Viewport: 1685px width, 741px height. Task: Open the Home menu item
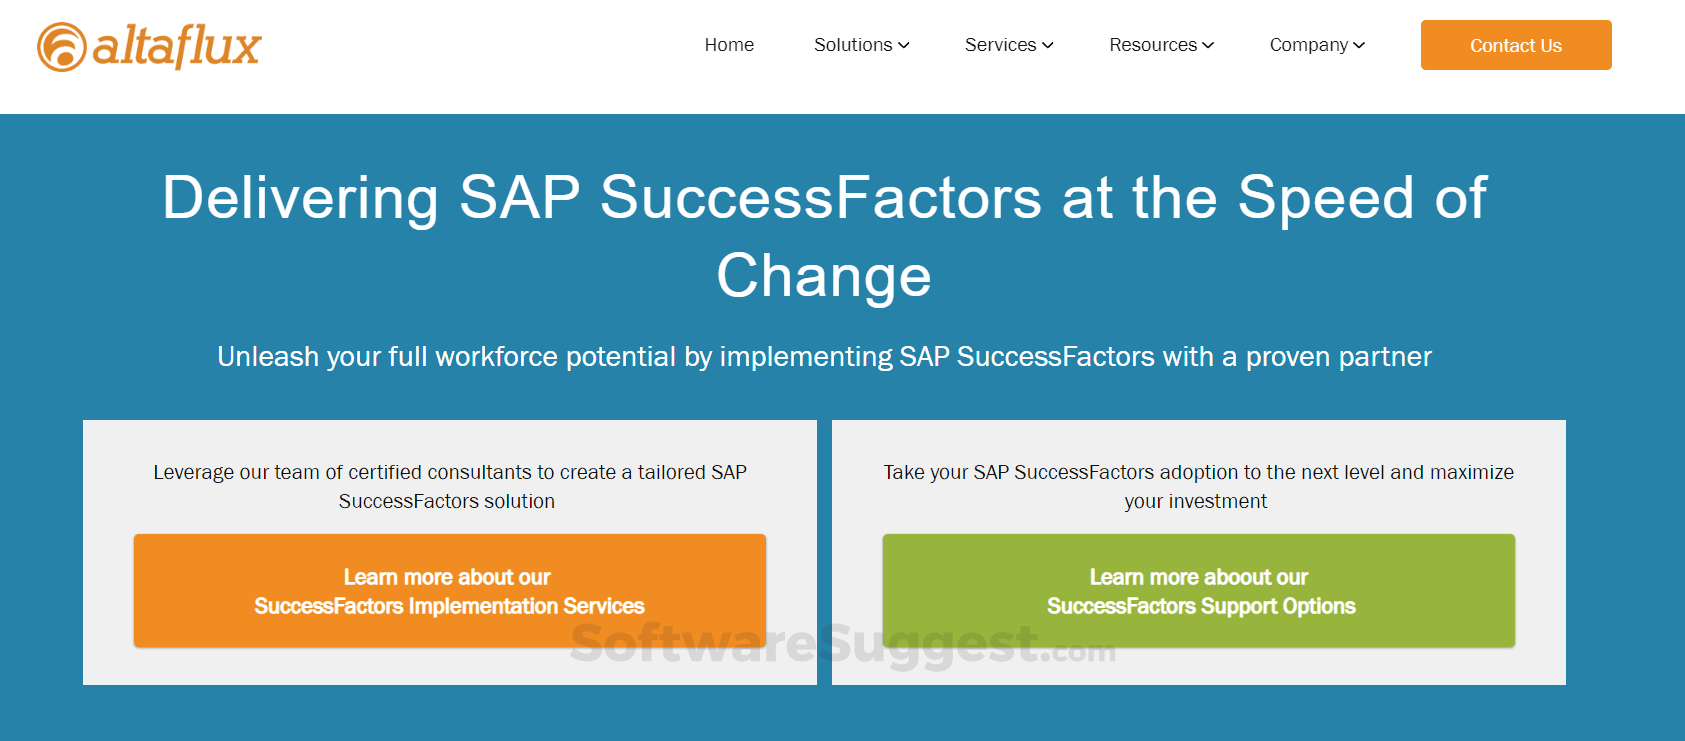(x=729, y=45)
